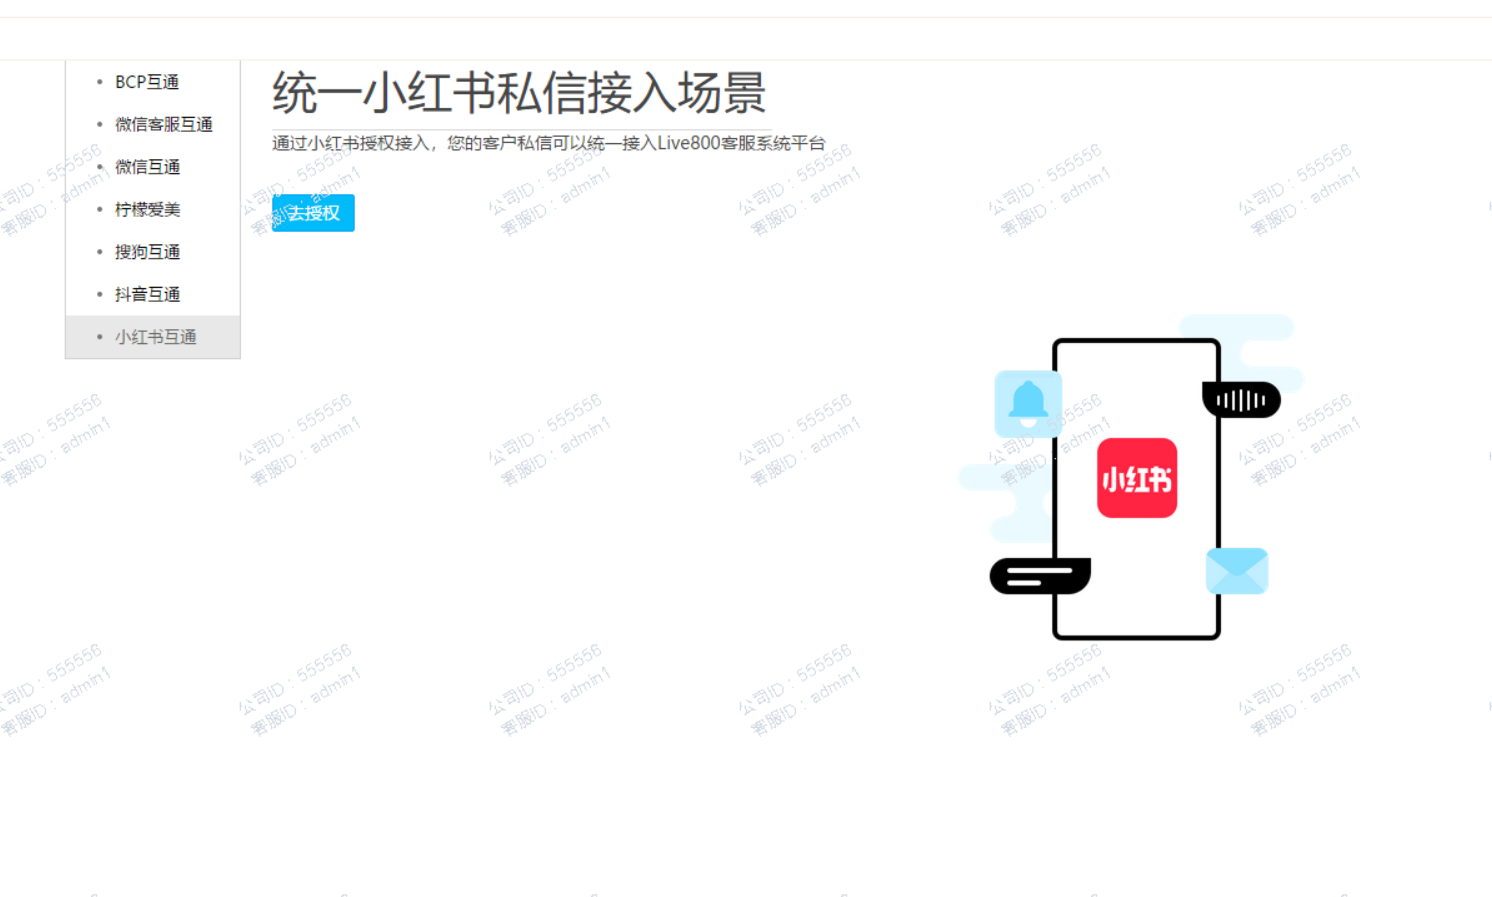Click the blue envelope mail icon

click(1237, 571)
